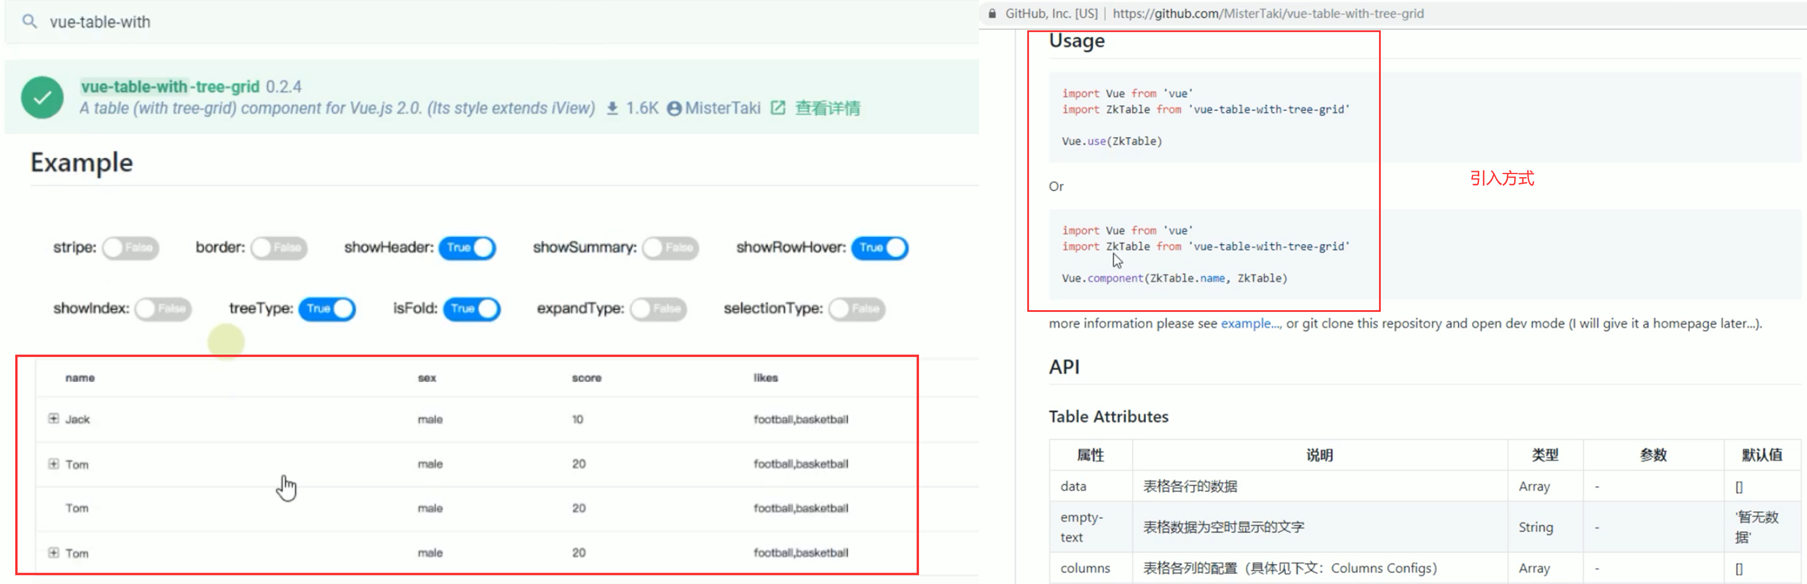Turn off the showRowHover switch
The image size is (1807, 584).
tap(879, 248)
